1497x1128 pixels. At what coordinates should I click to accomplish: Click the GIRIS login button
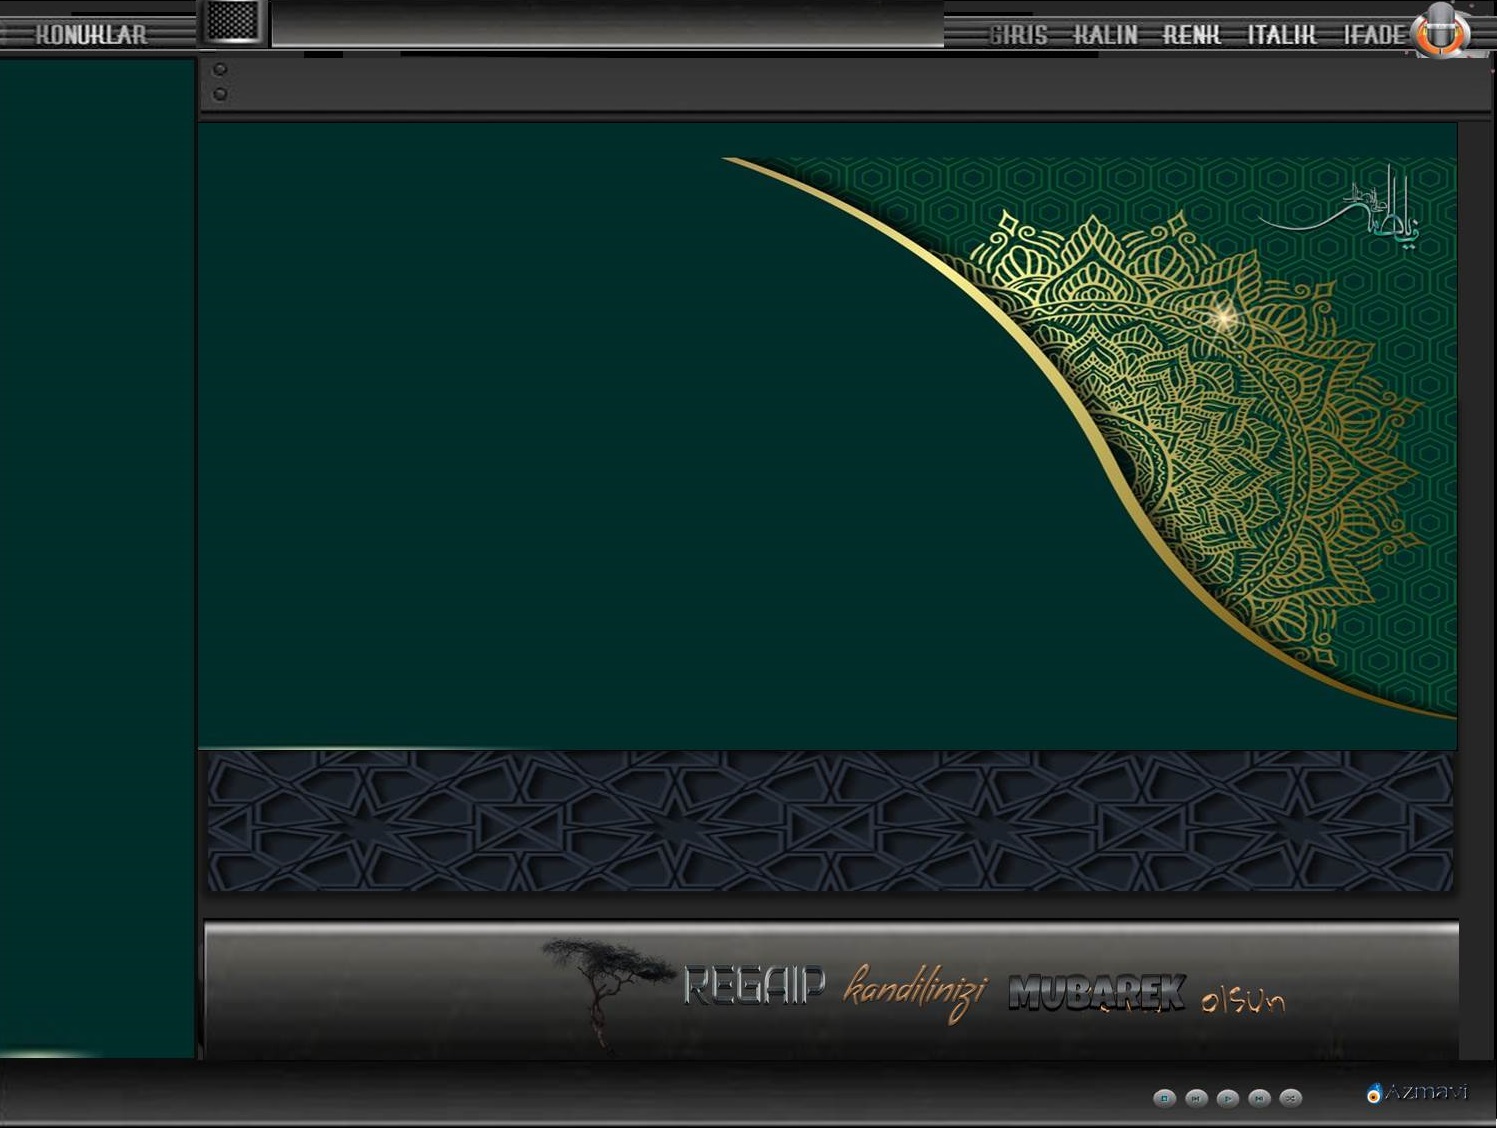tap(1018, 35)
